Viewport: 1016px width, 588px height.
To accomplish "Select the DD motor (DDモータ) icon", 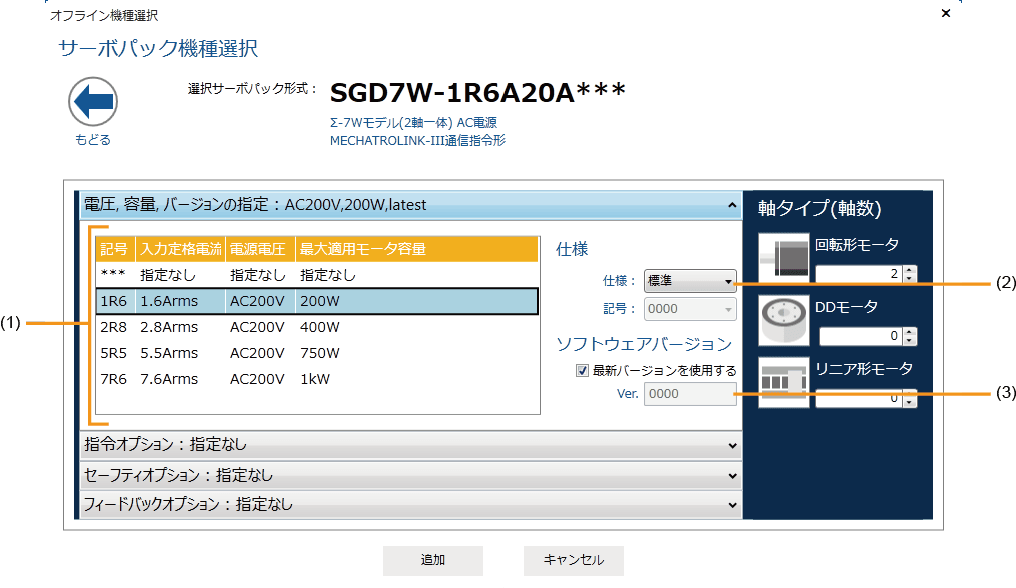I will pos(783,321).
